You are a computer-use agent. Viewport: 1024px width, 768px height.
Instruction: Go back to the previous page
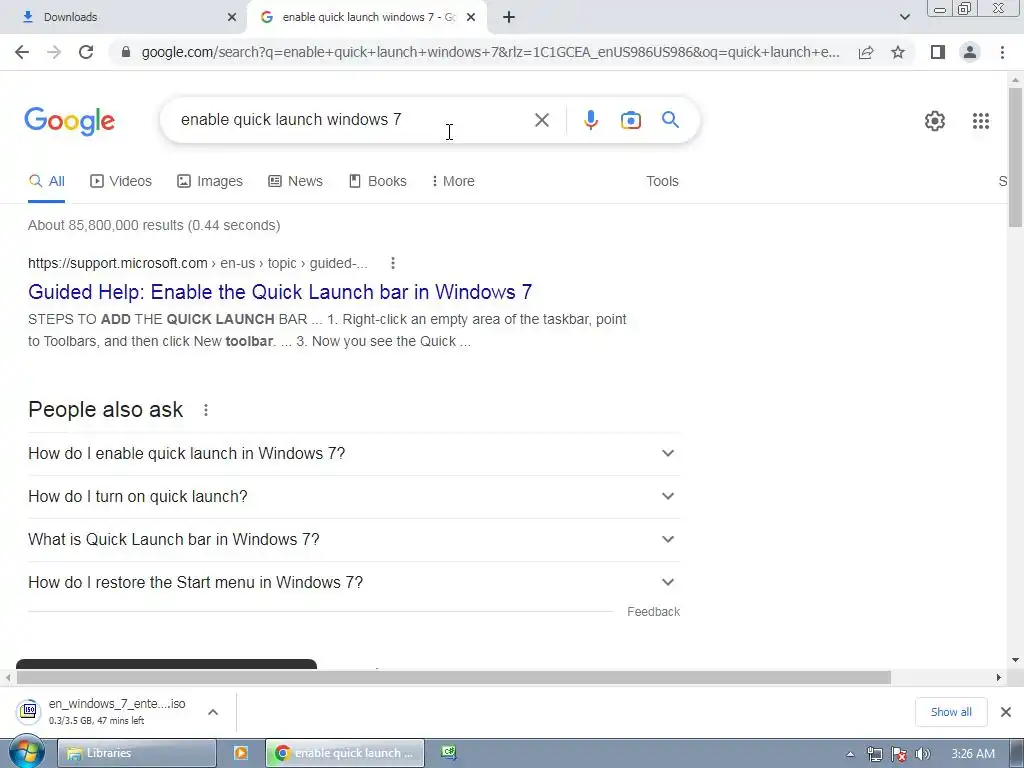22,52
